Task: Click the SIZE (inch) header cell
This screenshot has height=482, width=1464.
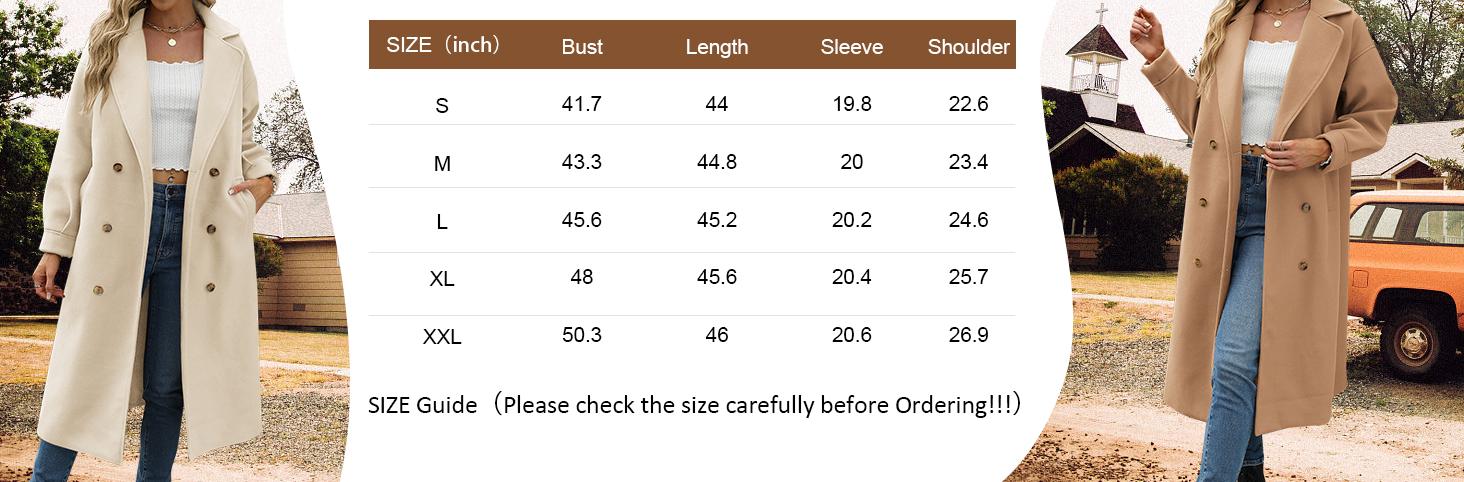Action: [x=443, y=45]
